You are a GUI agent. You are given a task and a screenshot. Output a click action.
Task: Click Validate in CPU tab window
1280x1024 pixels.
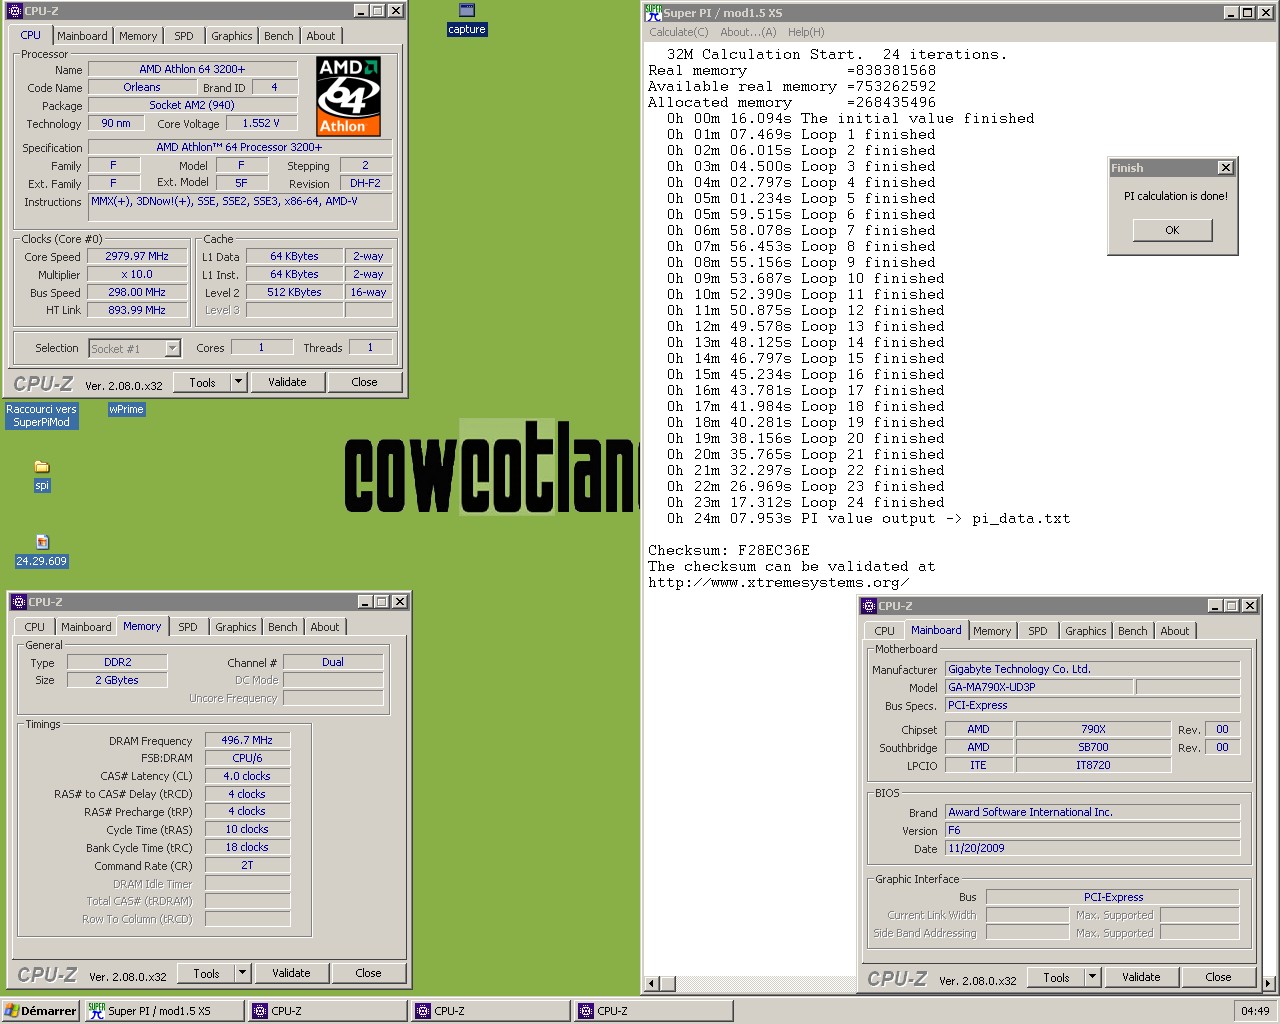287,382
